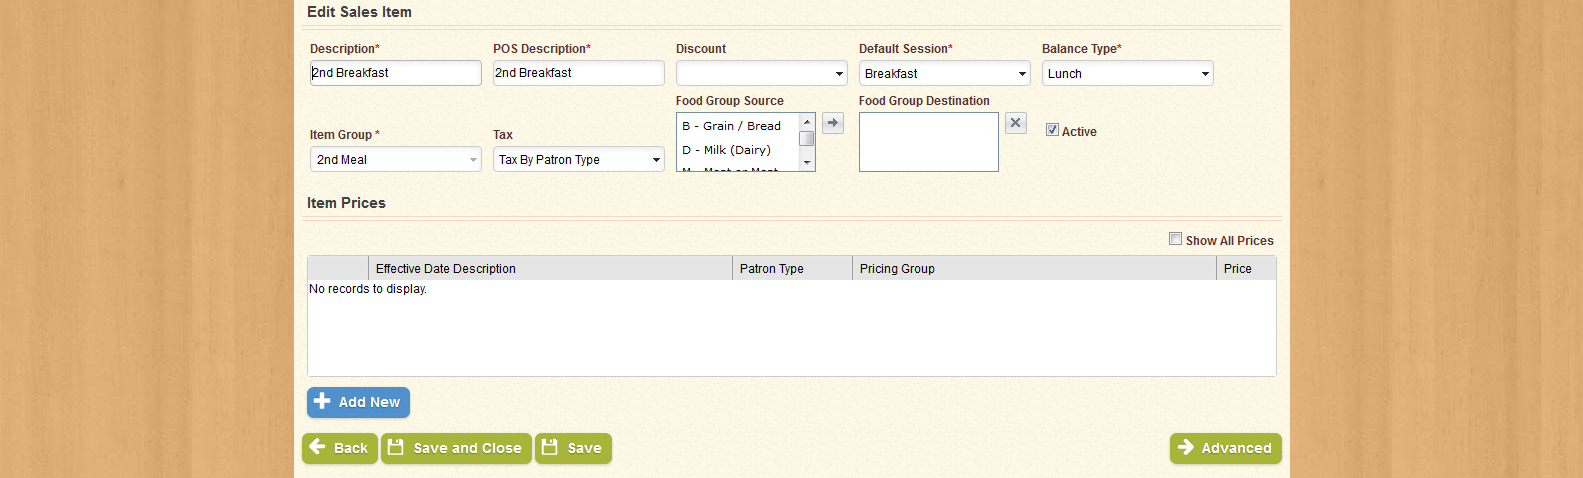
Task: Open the Discount dropdown
Action: (x=761, y=74)
